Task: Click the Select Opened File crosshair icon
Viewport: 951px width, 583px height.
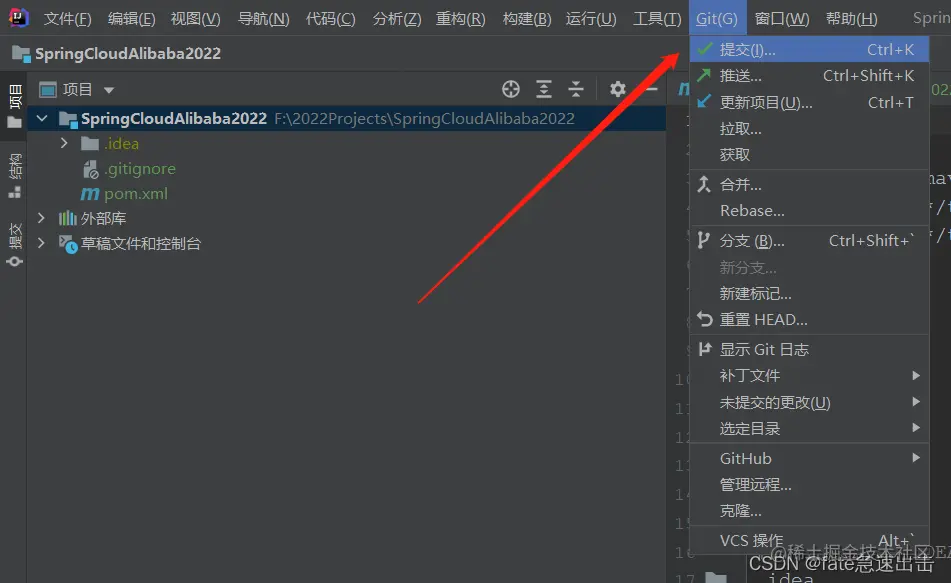Action: pos(511,89)
